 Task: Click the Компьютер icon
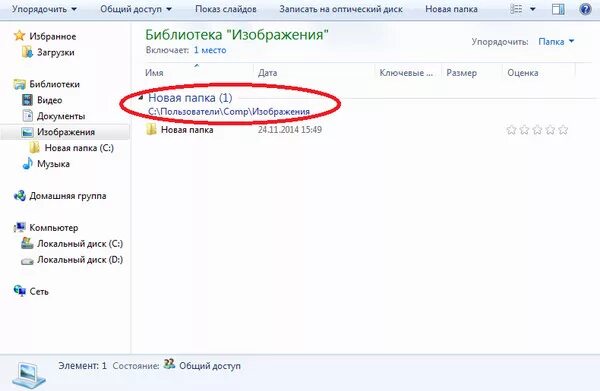tap(20, 228)
